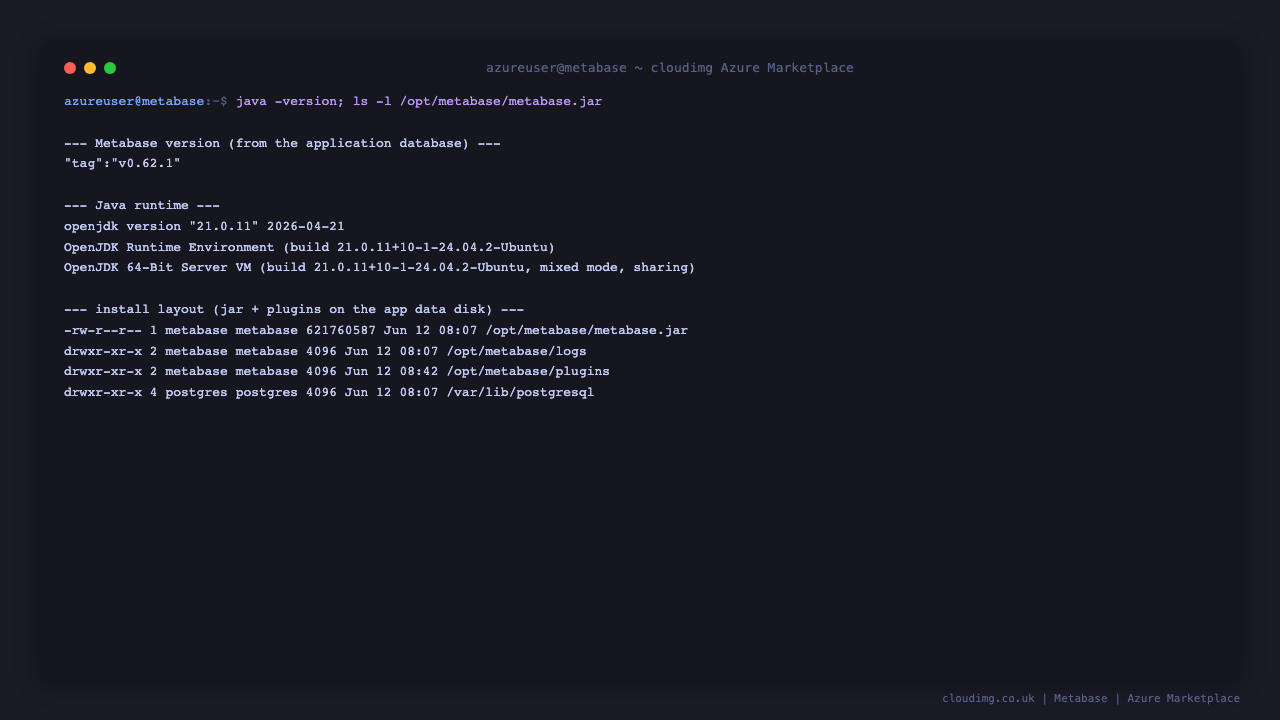This screenshot has width=1280, height=720.
Task: Click the heading '--- install layout (jar + plugins...) ---'
Action: 294,309
